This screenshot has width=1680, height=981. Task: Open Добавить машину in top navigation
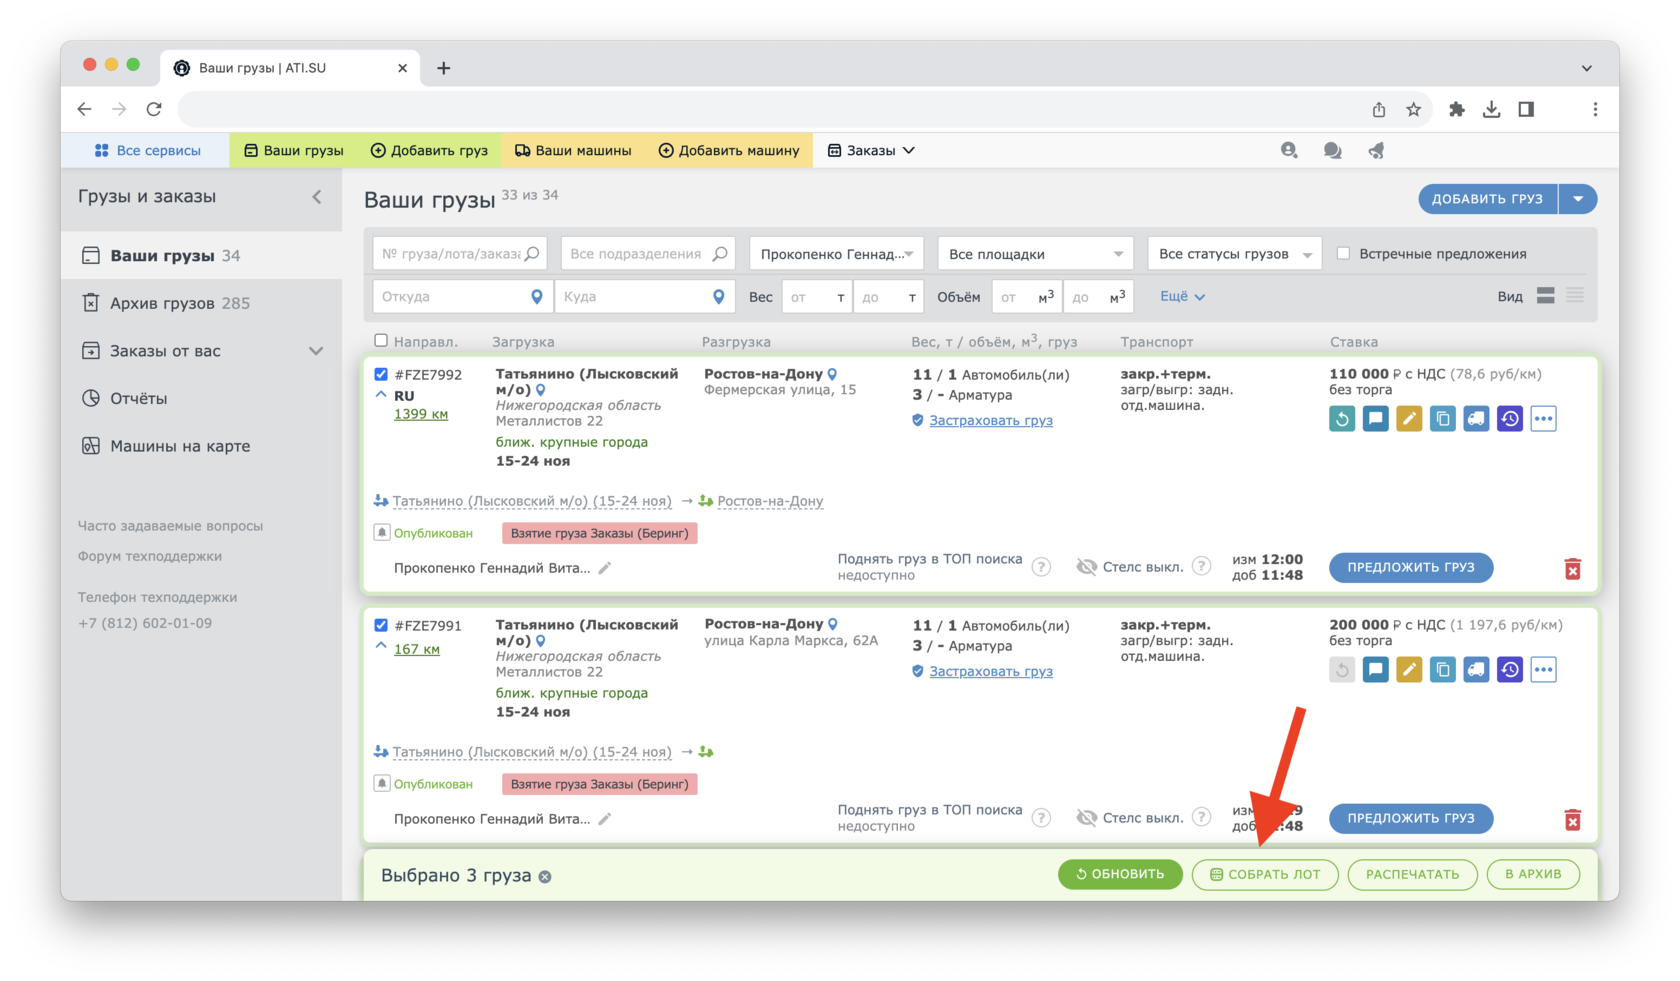click(729, 150)
